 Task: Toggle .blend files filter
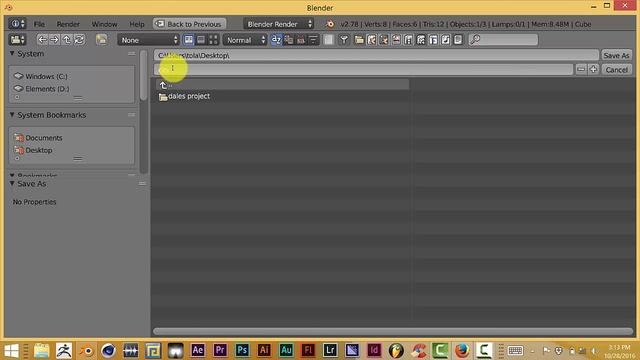(371, 40)
